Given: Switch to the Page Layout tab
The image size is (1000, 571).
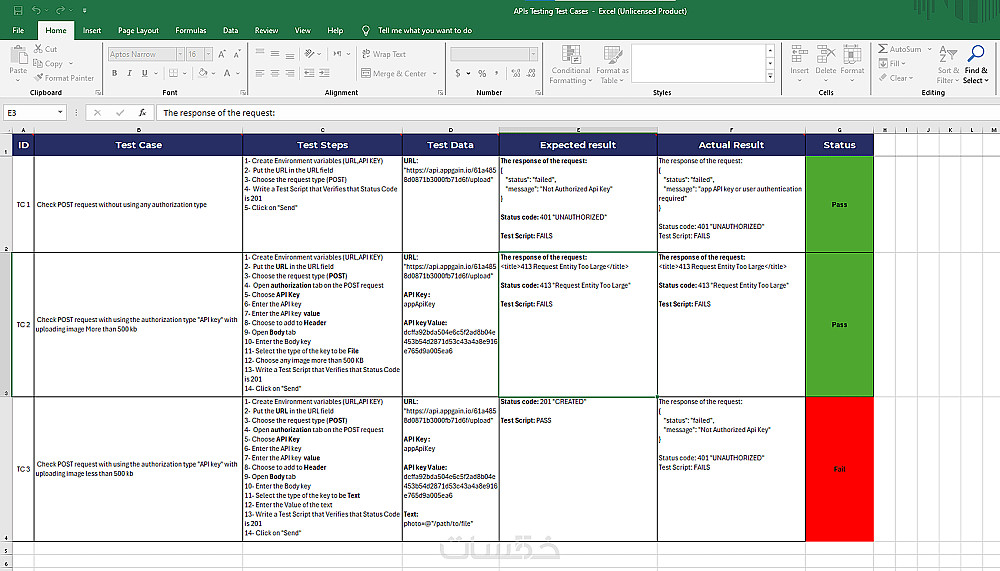Looking at the screenshot, I should point(138,30).
